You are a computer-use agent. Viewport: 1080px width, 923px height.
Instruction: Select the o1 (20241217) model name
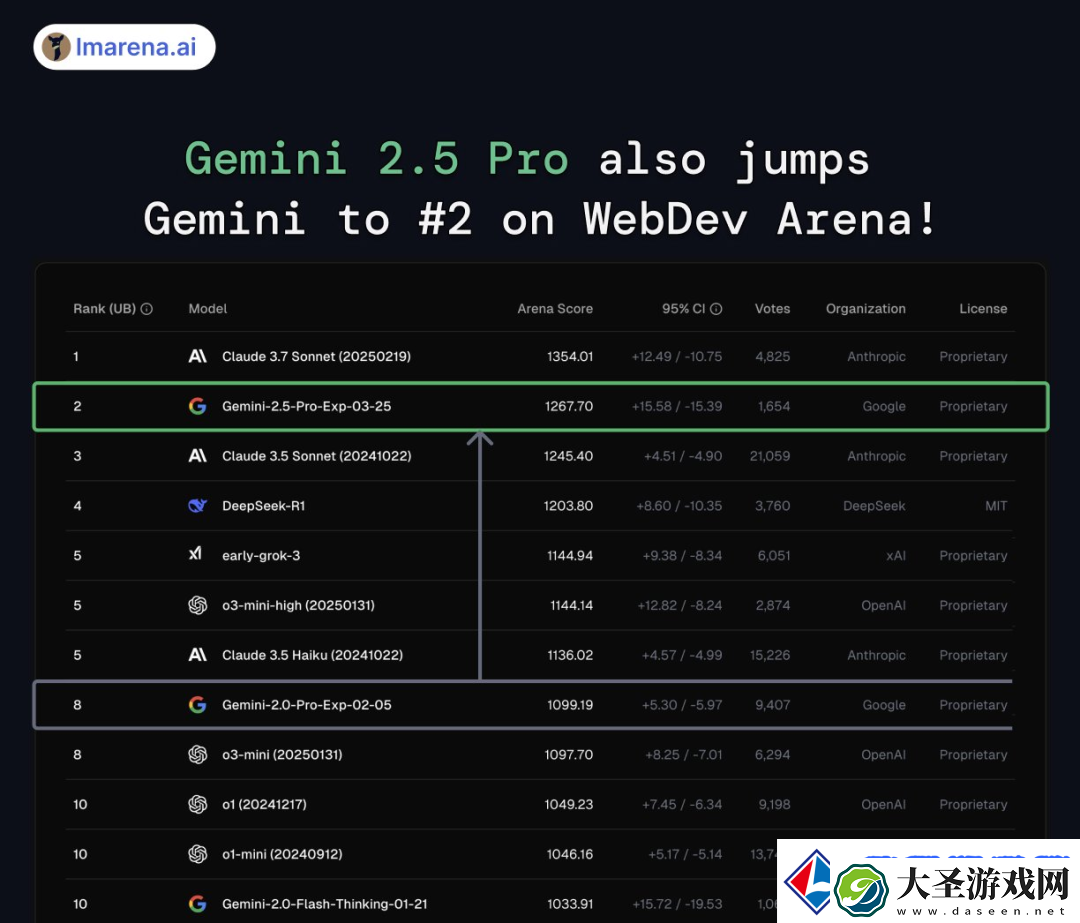click(x=264, y=805)
